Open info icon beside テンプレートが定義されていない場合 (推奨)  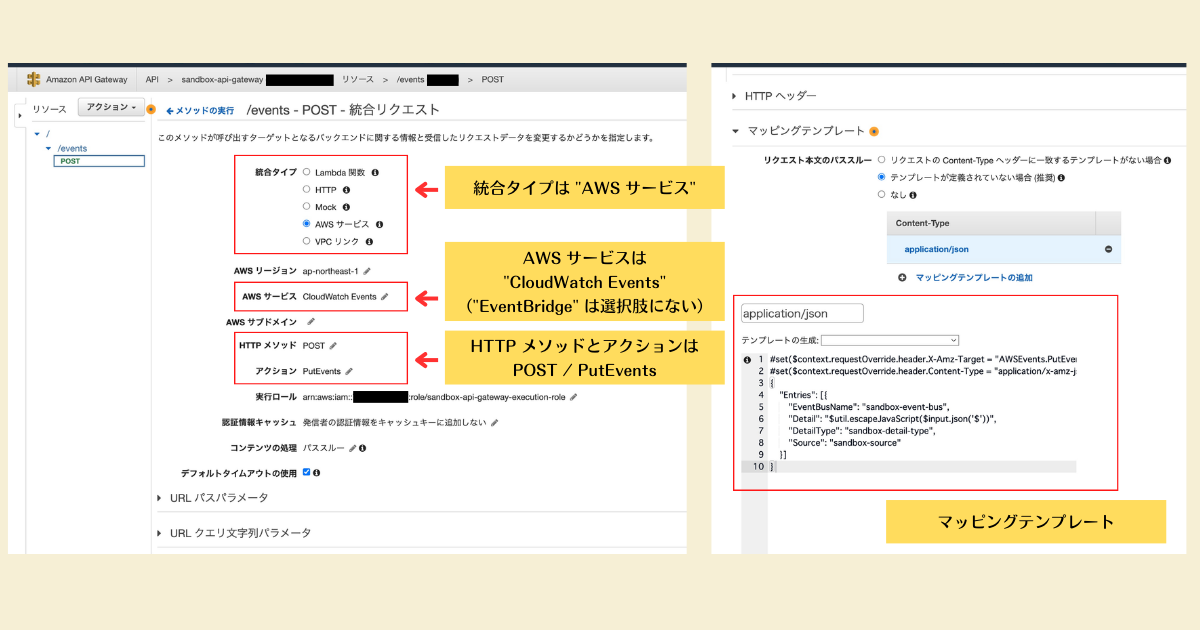click(1061, 177)
